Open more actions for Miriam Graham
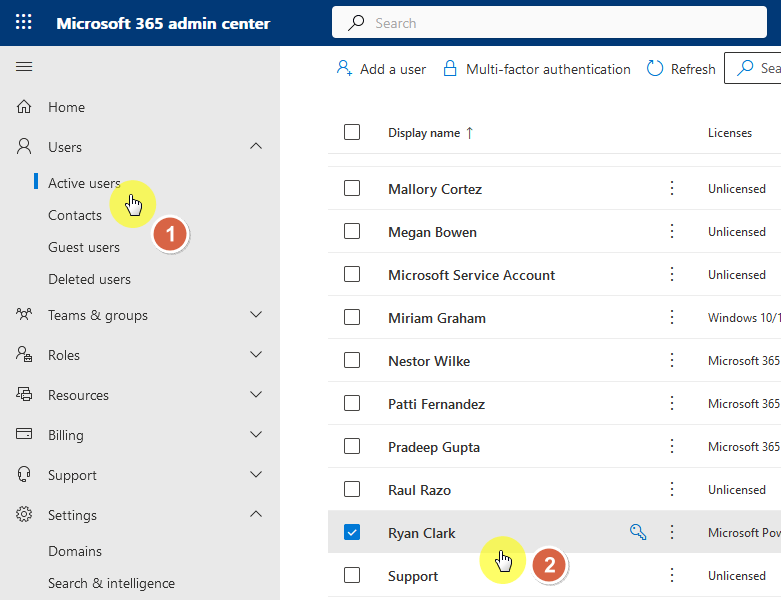 [x=672, y=317]
